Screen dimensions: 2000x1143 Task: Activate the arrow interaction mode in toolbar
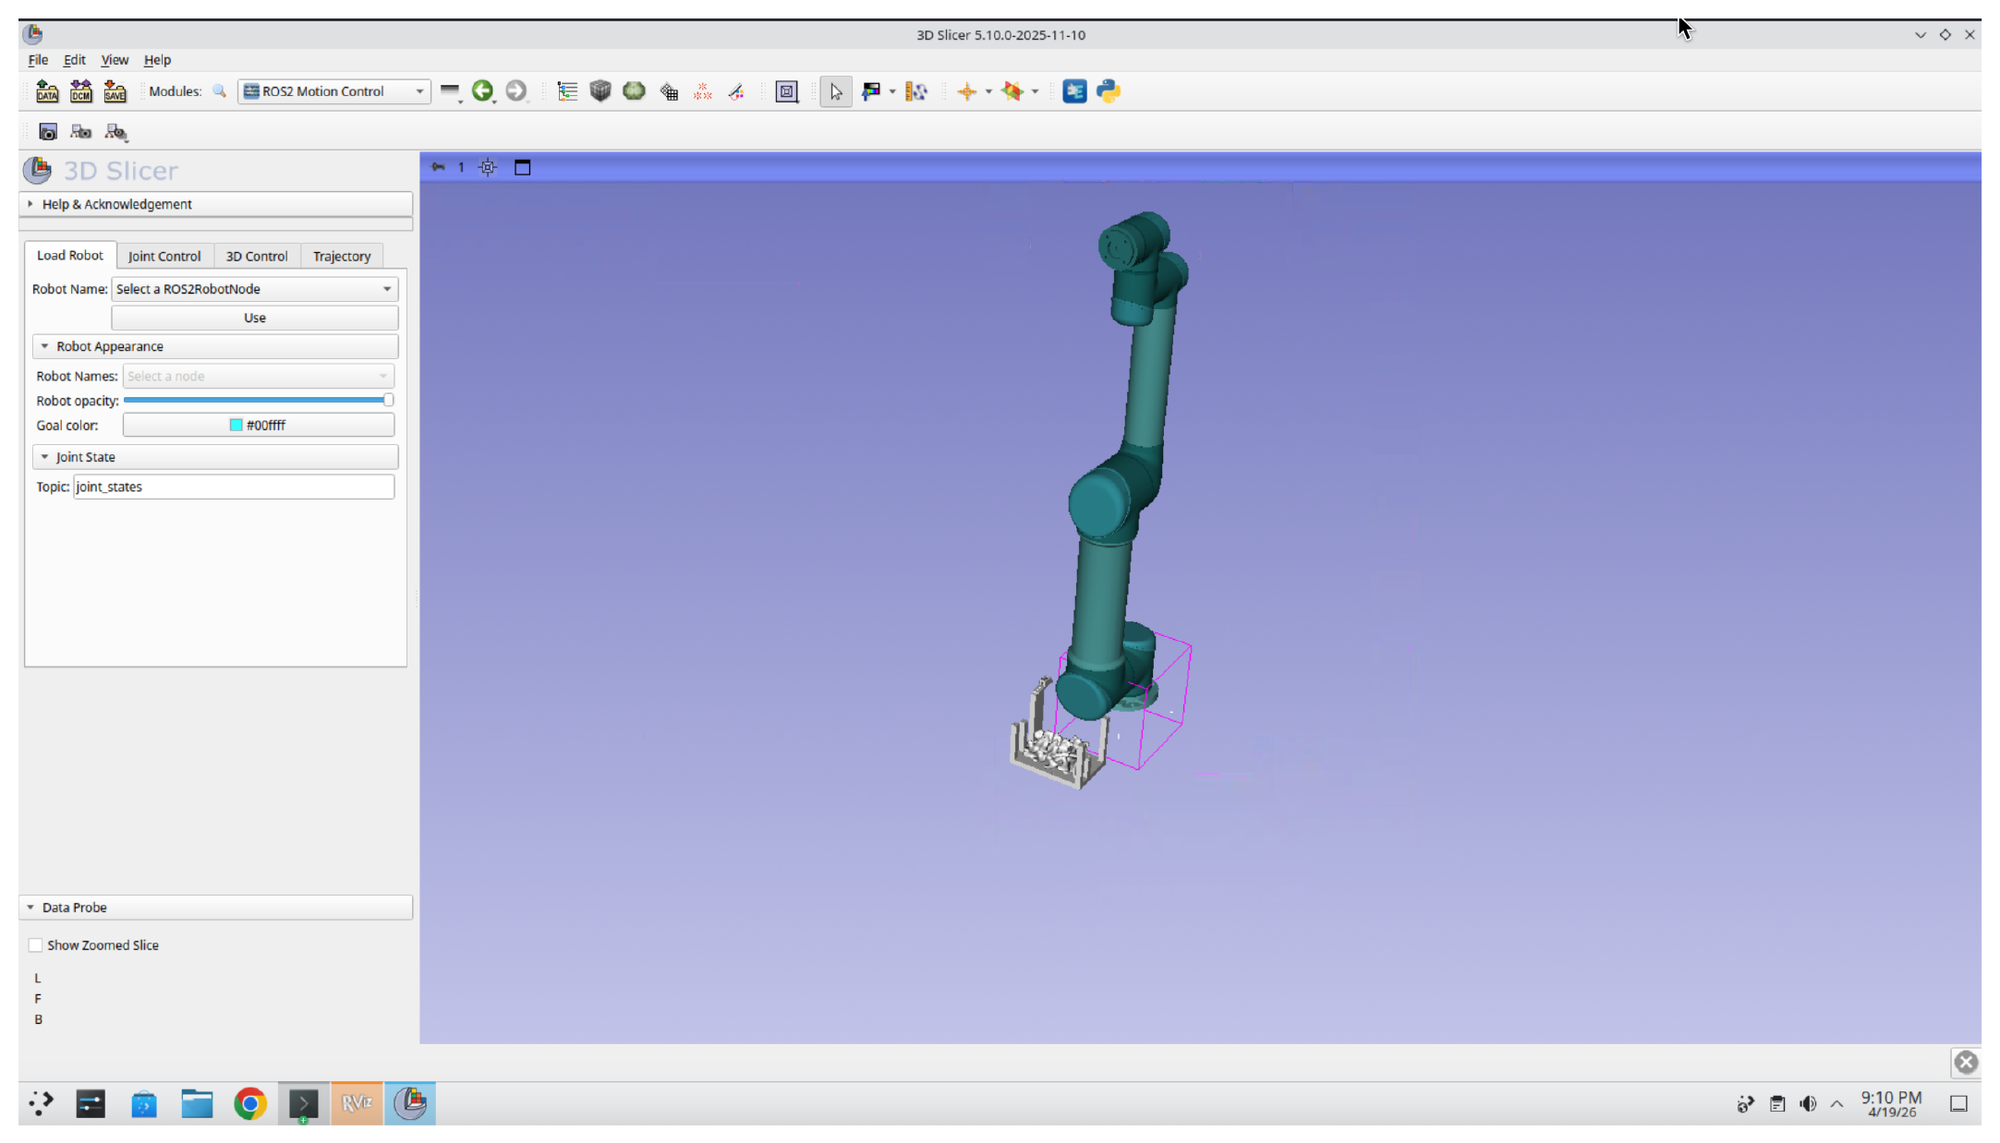(x=836, y=91)
